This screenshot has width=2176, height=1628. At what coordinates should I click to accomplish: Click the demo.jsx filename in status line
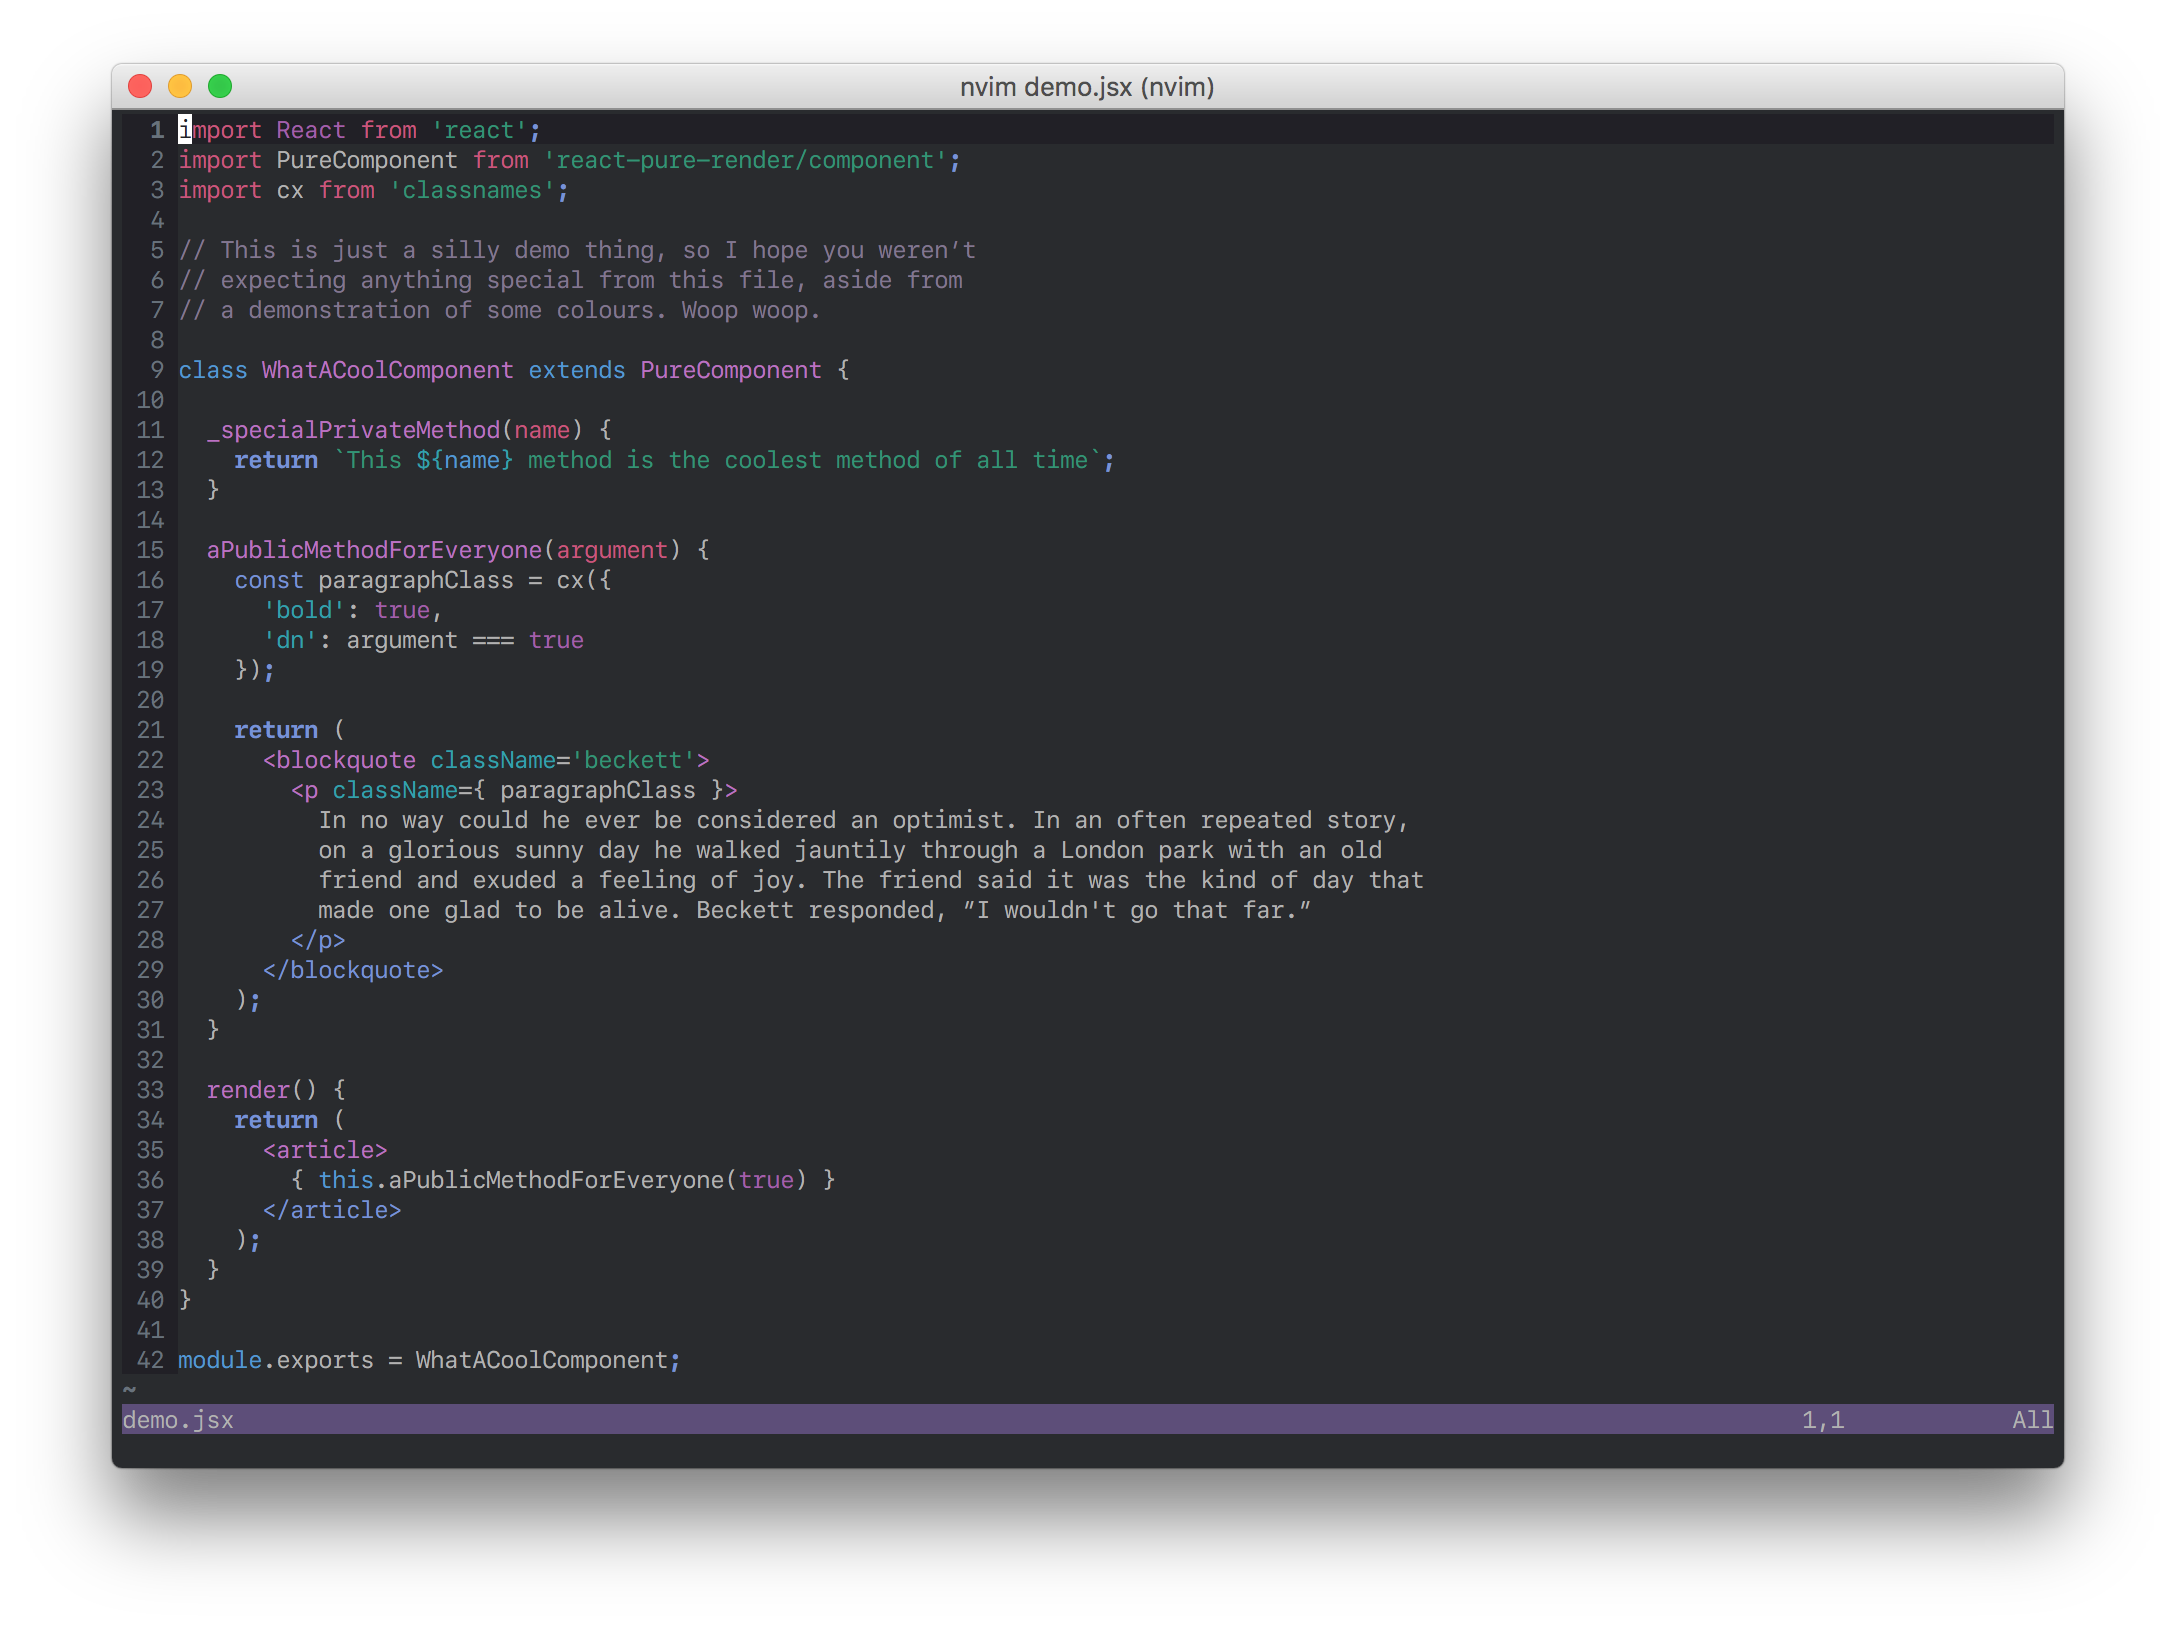(178, 1420)
